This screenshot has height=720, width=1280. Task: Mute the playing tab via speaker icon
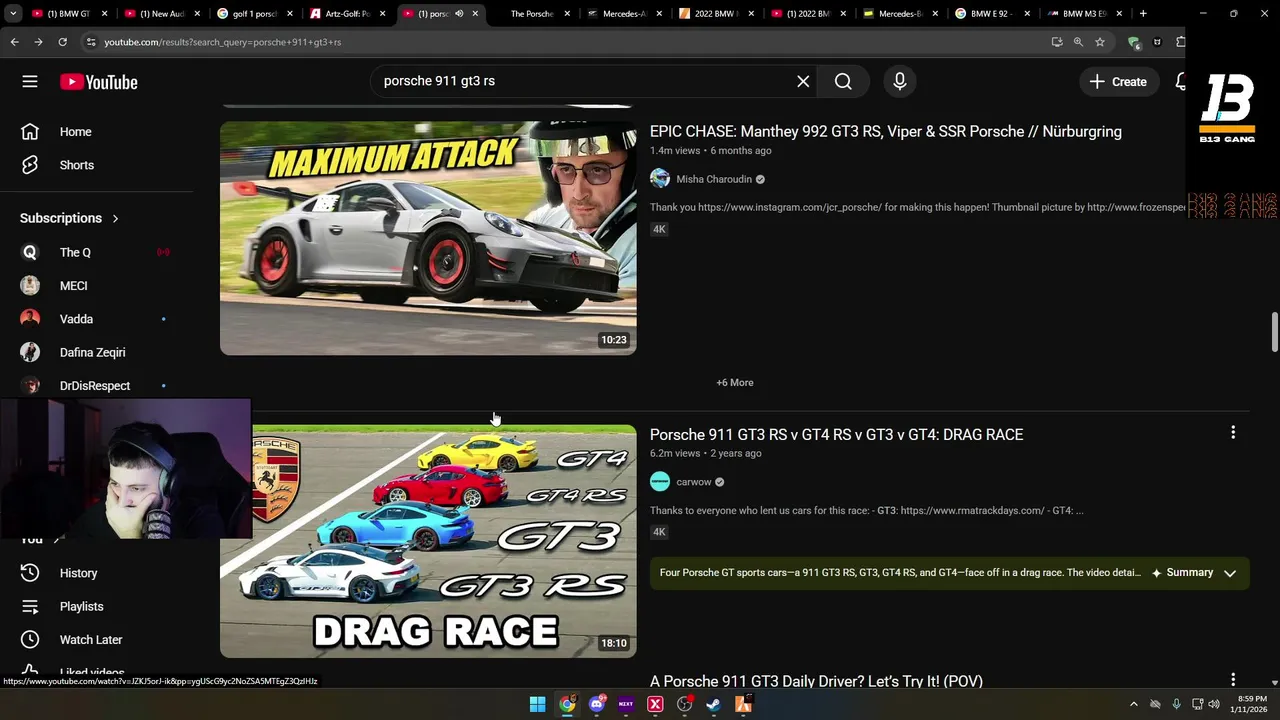pos(459,14)
